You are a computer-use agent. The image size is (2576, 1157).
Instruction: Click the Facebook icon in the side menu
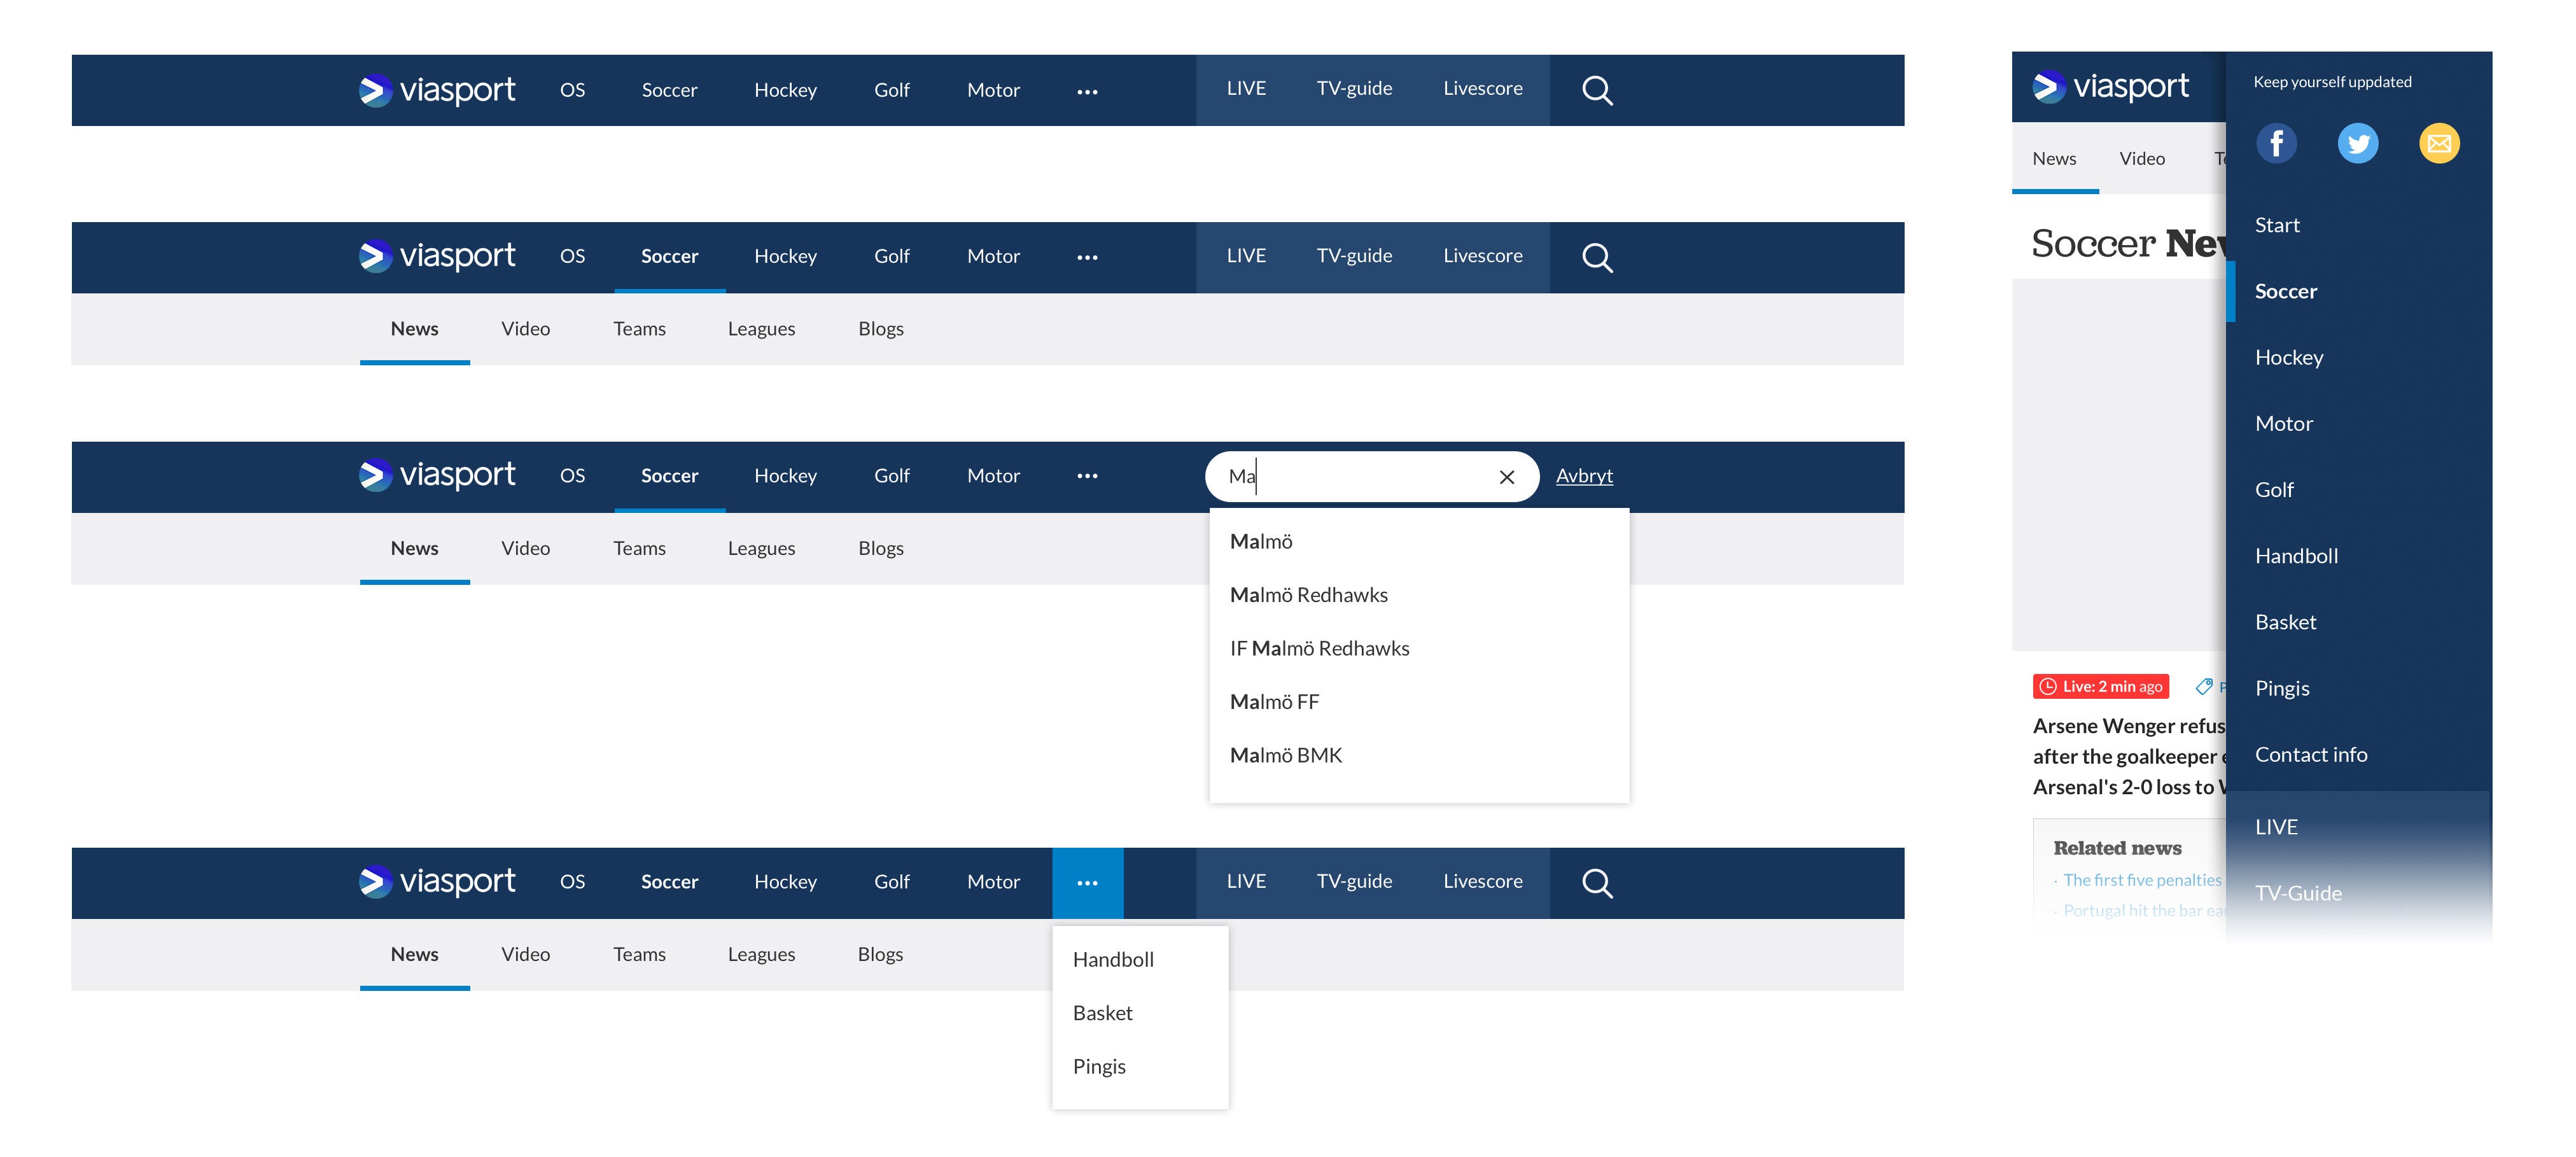tap(2276, 143)
